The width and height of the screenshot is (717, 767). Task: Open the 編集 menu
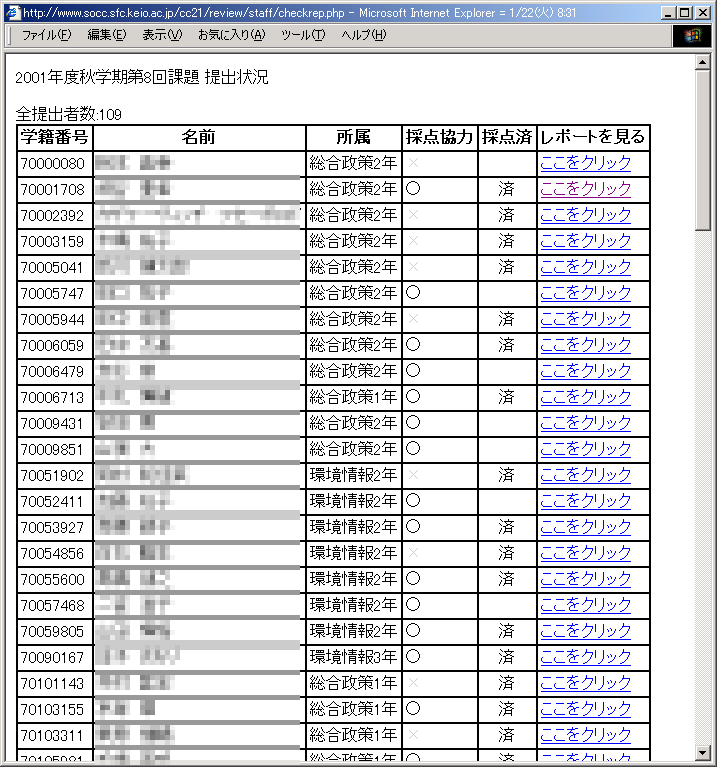click(x=106, y=35)
